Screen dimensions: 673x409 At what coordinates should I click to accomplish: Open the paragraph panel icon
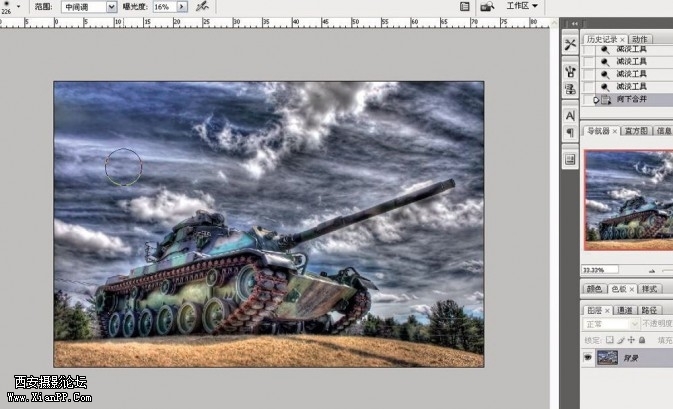click(570, 133)
